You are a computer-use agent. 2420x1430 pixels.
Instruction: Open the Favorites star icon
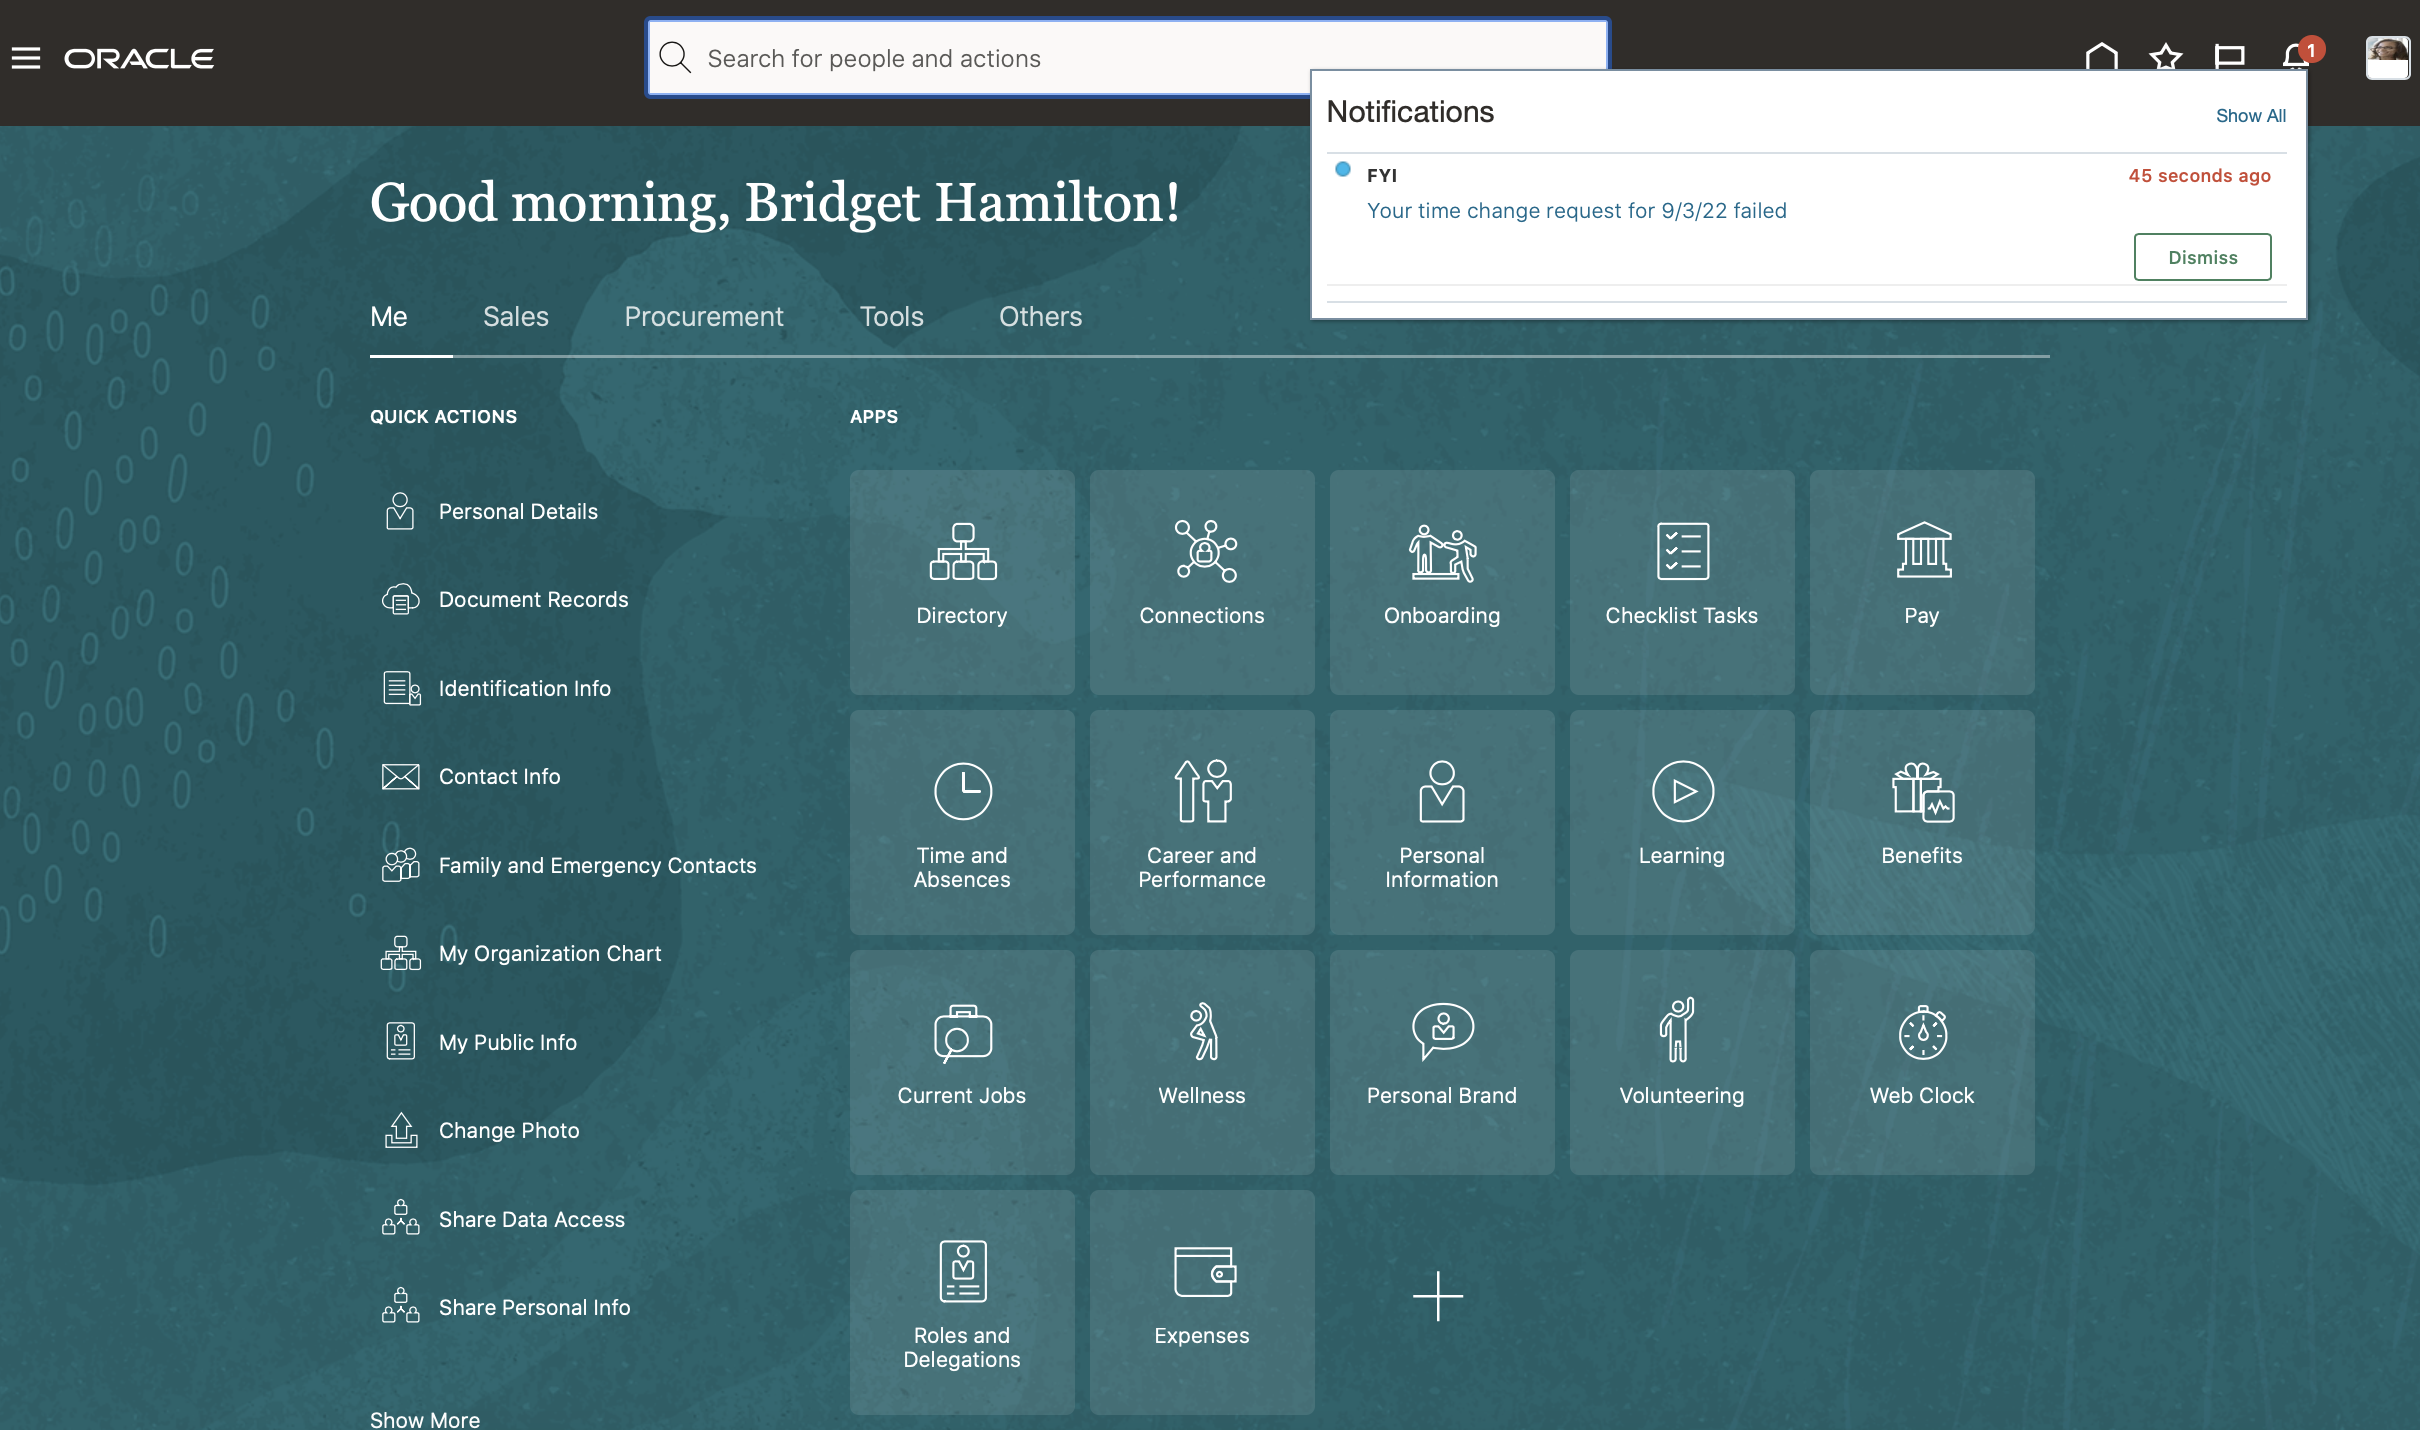pos(2165,57)
